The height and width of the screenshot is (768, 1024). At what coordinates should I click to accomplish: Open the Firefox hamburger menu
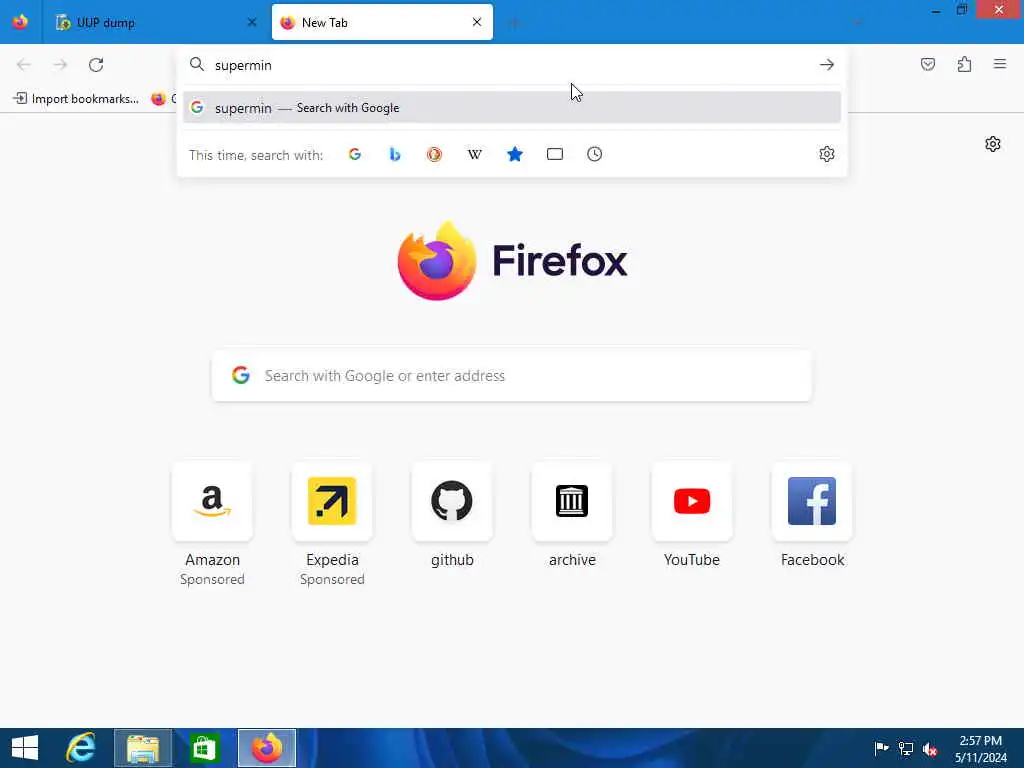click(1000, 64)
